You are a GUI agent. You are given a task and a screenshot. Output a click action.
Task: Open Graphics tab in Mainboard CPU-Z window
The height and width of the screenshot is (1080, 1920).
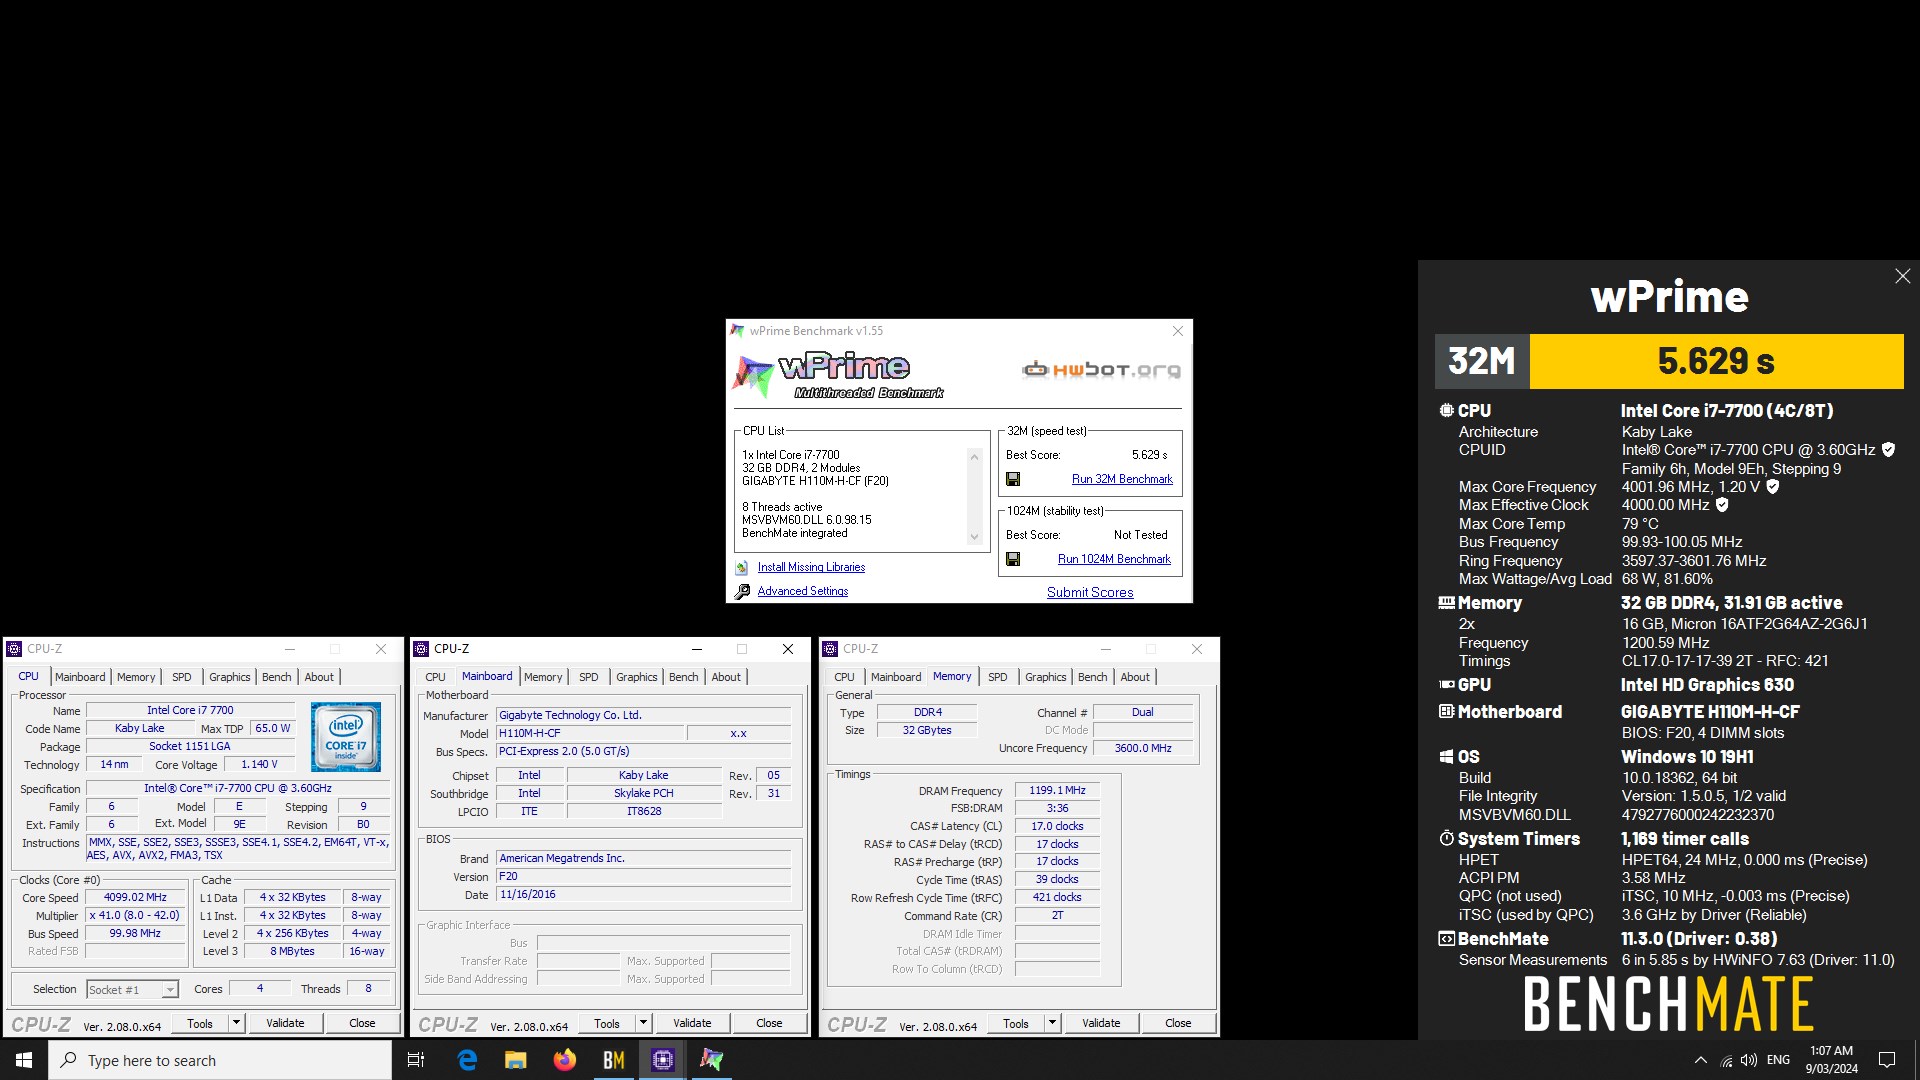[637, 677]
